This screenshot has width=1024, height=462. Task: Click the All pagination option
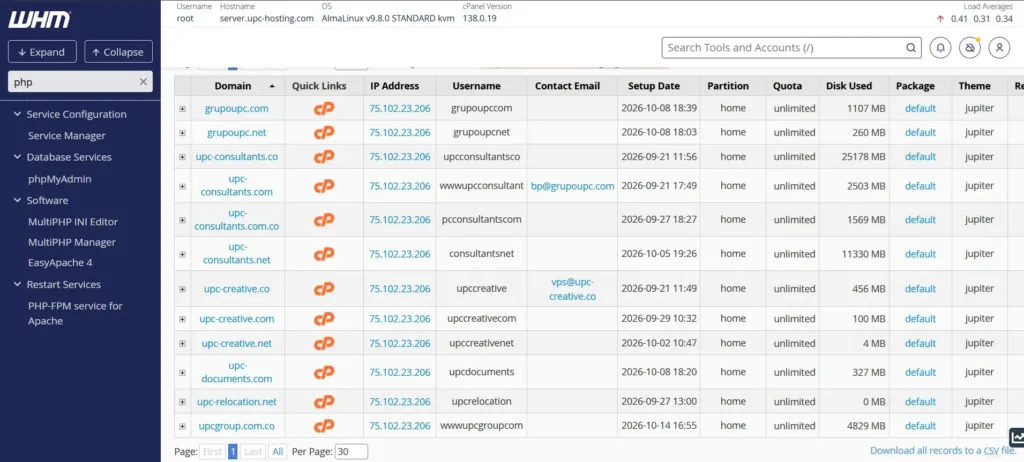tap(278, 452)
